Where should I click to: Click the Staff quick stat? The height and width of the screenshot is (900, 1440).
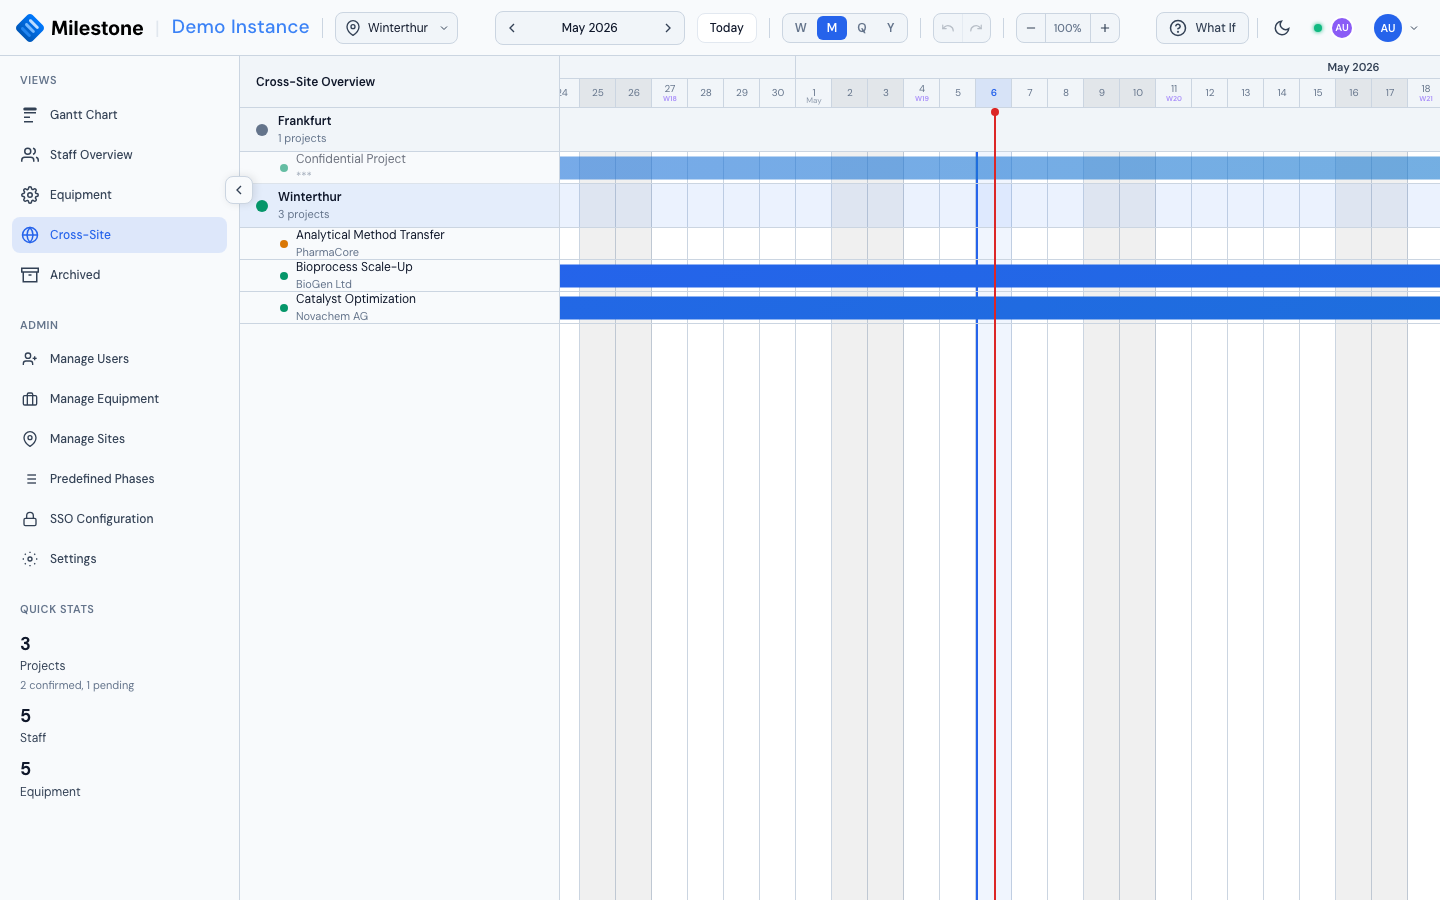coord(33,726)
